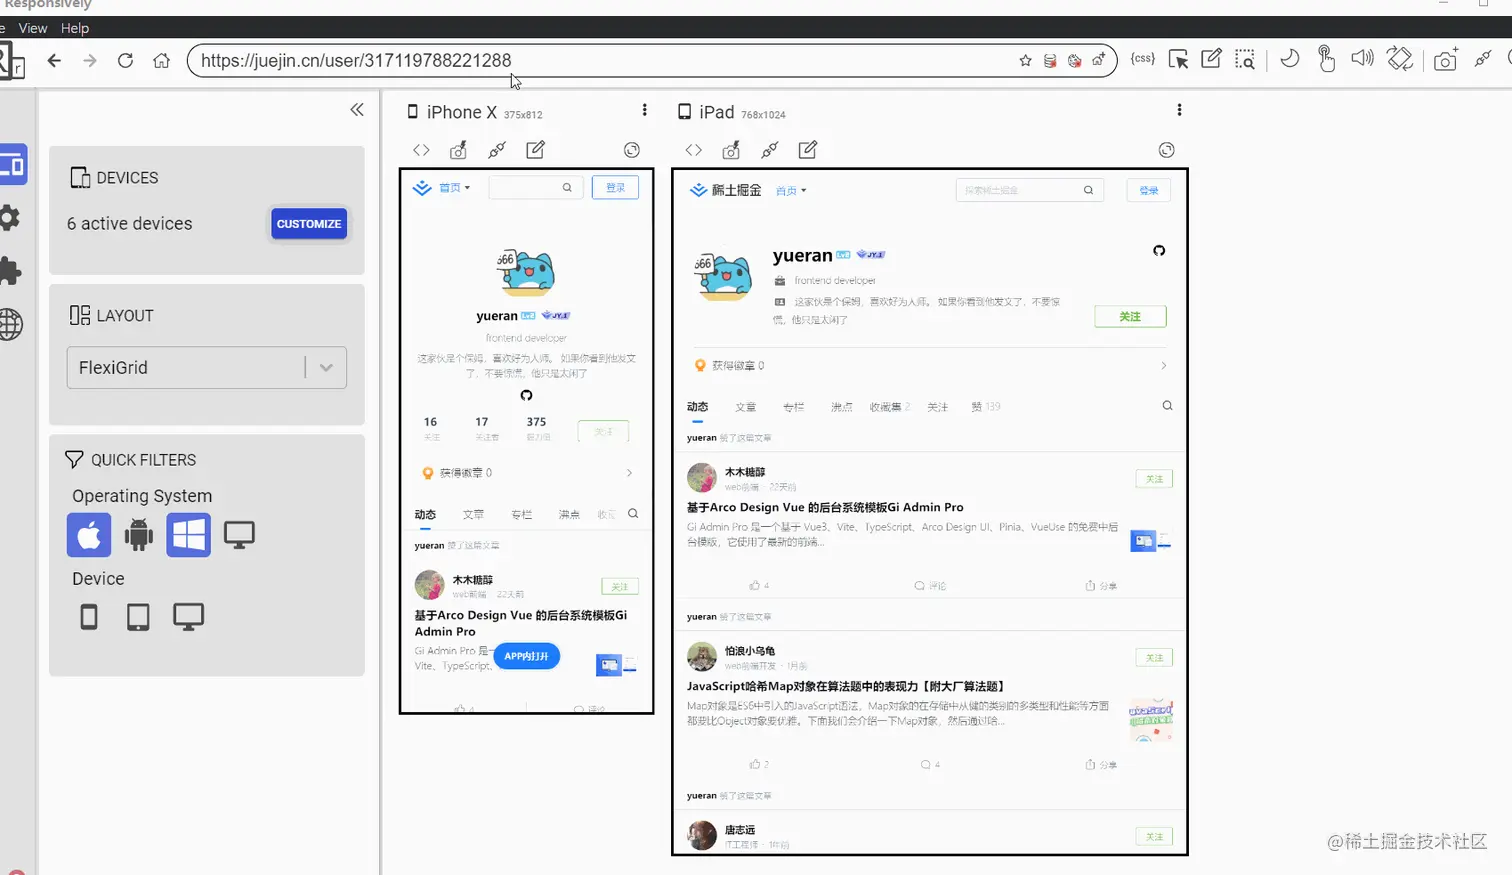Open settings gear in the left rail
Viewport: 1512px width, 875px height.
[x=10, y=218]
